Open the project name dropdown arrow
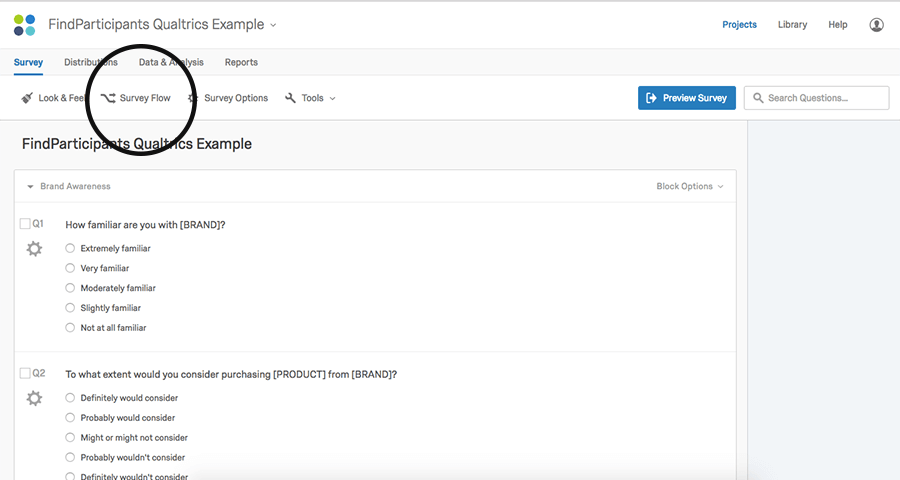 click(273, 25)
